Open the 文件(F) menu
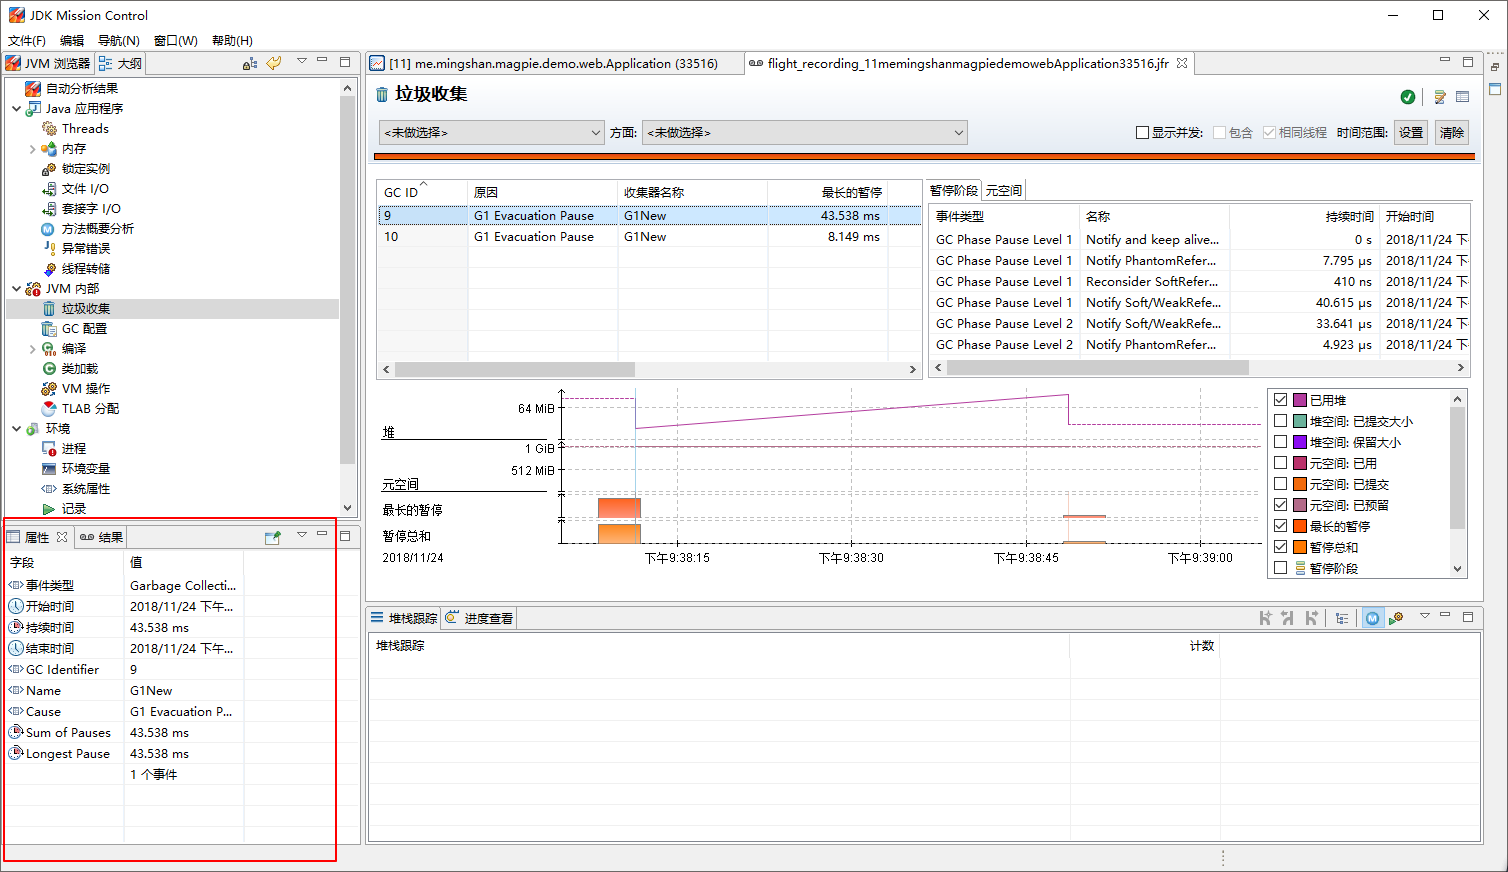 tap(27, 40)
